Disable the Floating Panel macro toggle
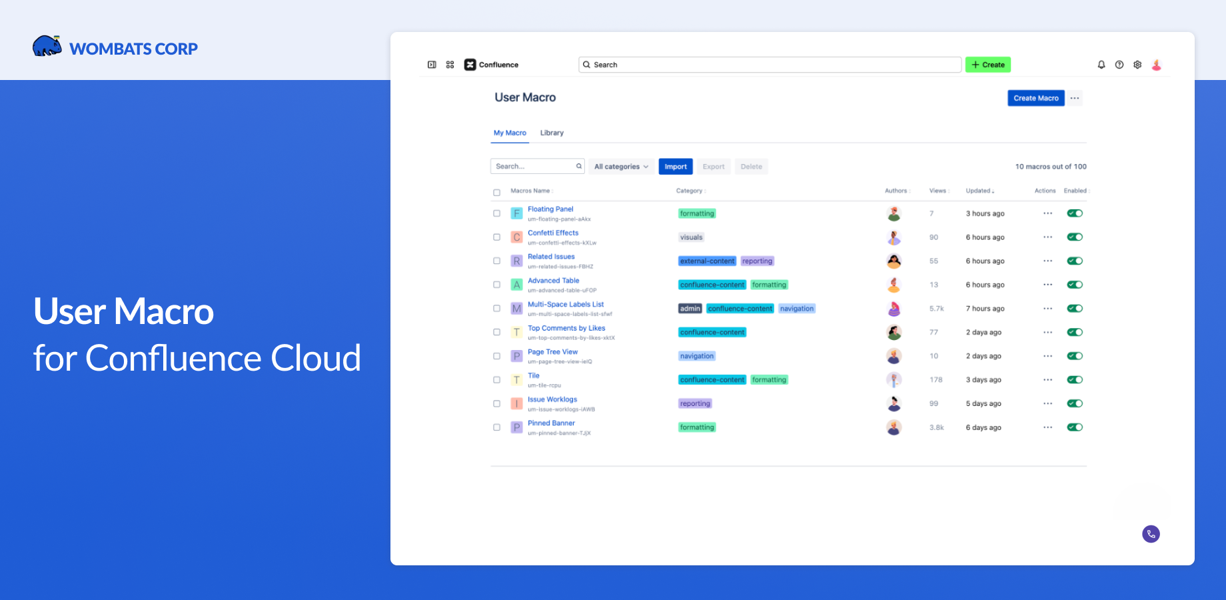 (x=1075, y=214)
